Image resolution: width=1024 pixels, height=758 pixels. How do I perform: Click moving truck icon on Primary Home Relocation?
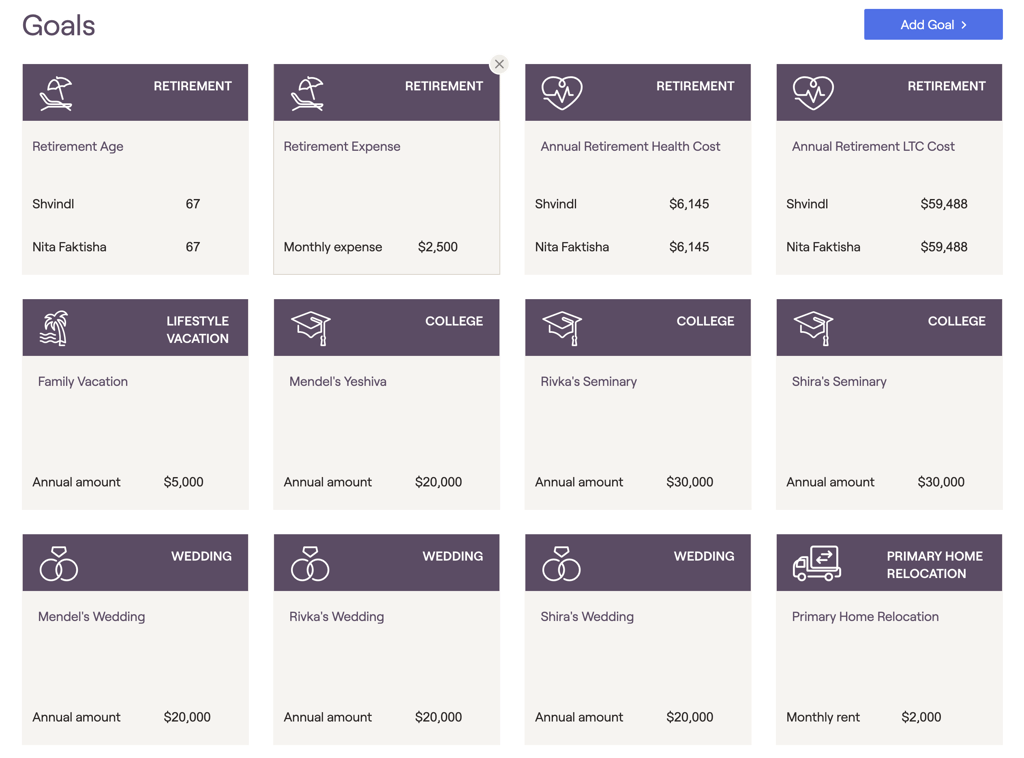[816, 563]
